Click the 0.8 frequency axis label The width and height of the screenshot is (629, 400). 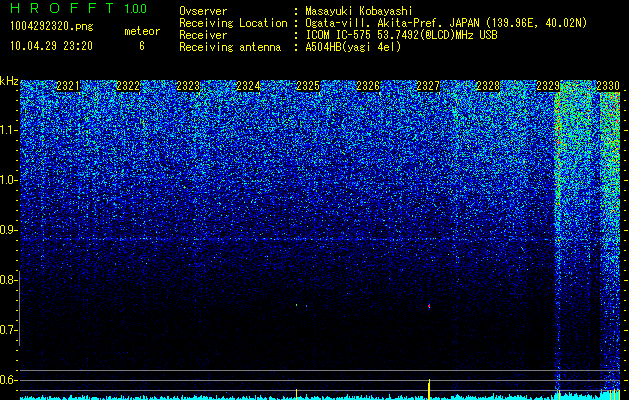point(8,280)
